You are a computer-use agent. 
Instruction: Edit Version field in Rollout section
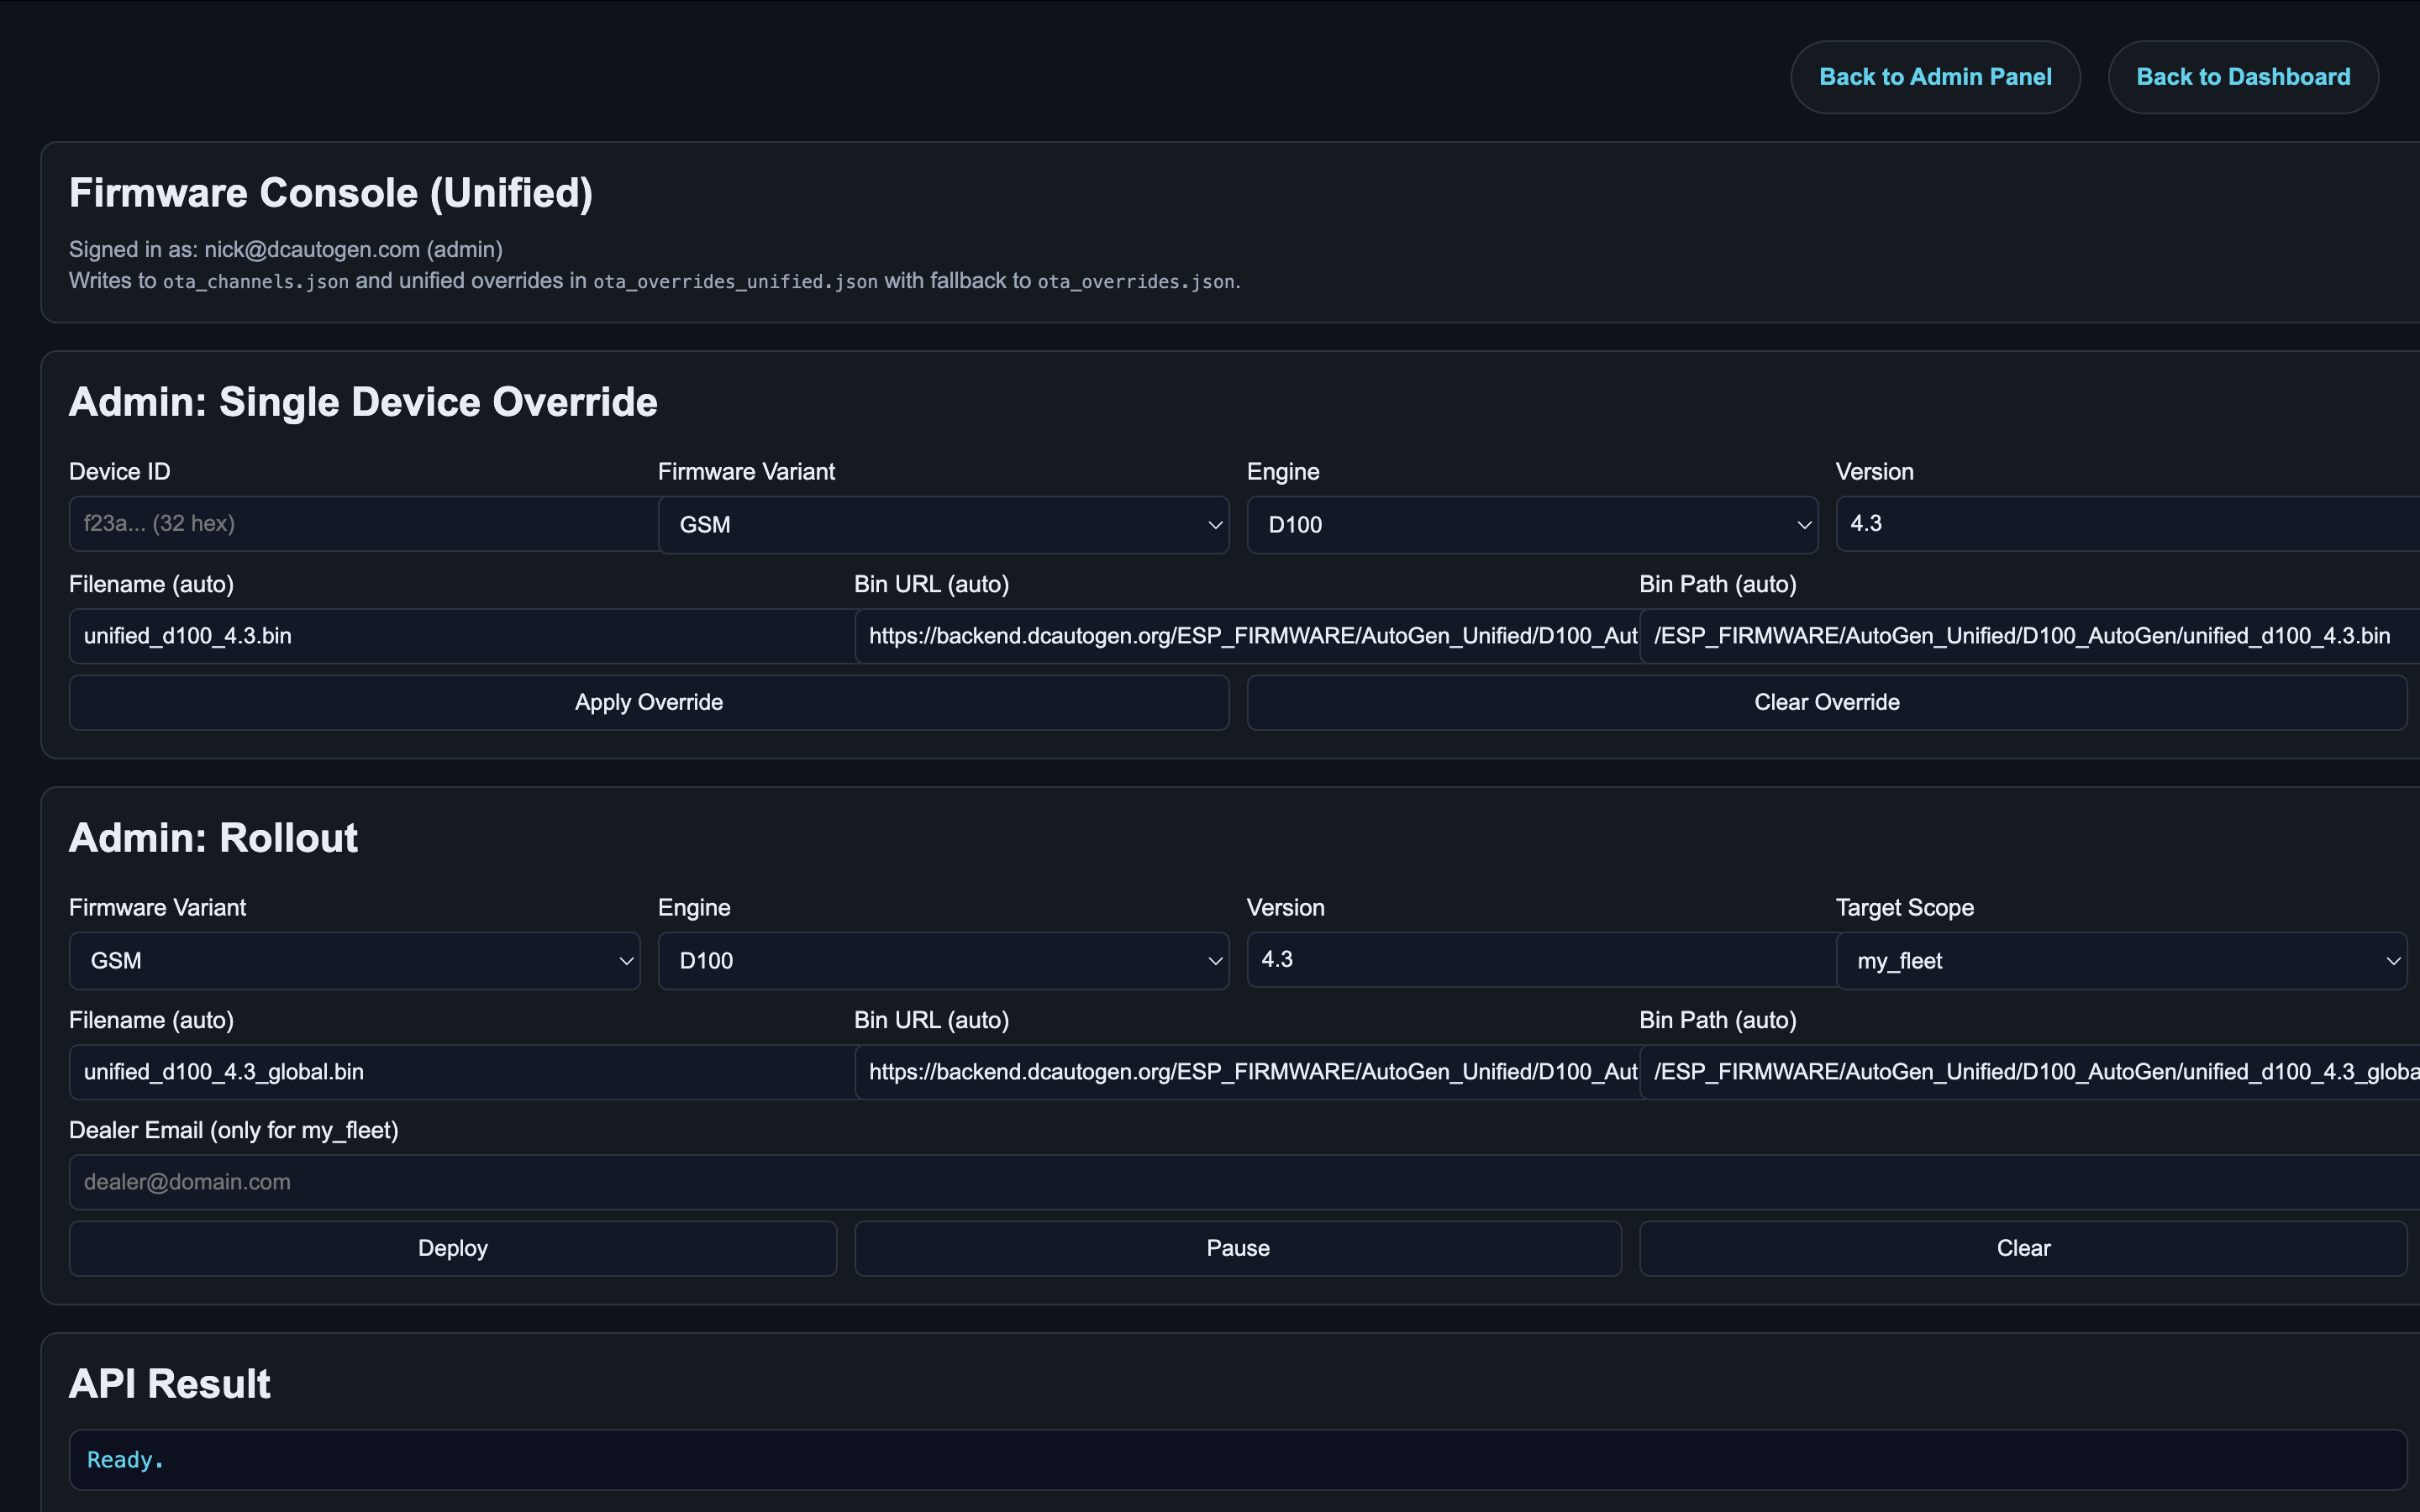[x=1542, y=960]
